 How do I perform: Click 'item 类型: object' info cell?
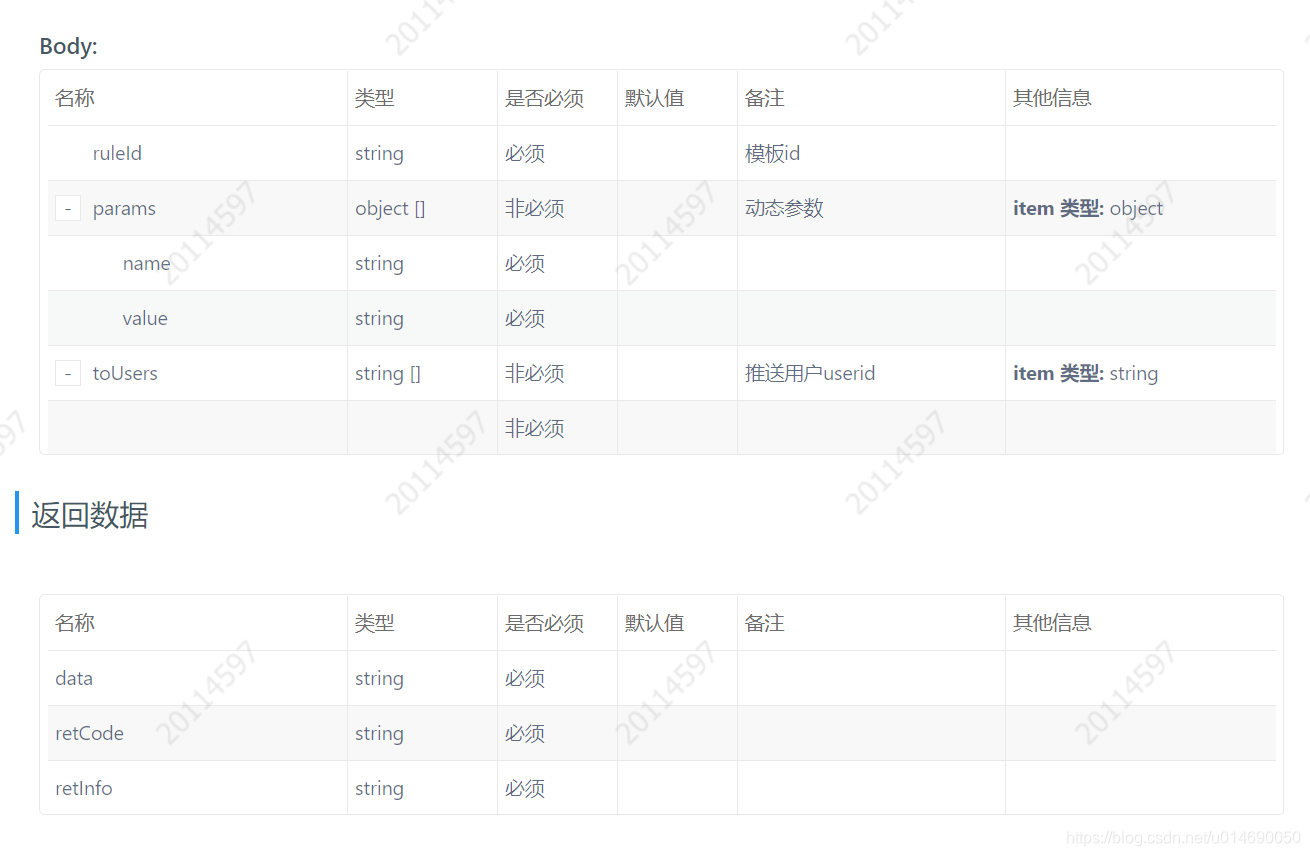pos(1088,208)
